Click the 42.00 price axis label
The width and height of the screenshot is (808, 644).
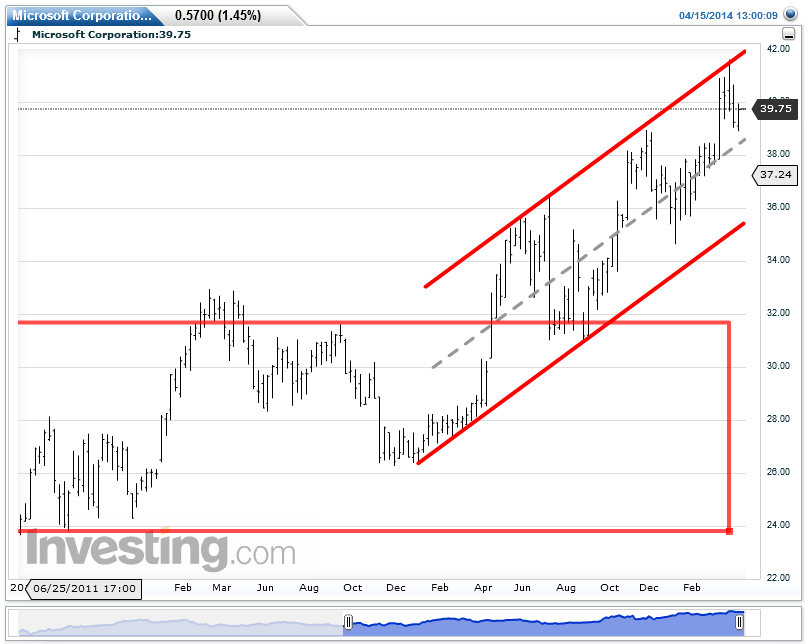coord(778,48)
